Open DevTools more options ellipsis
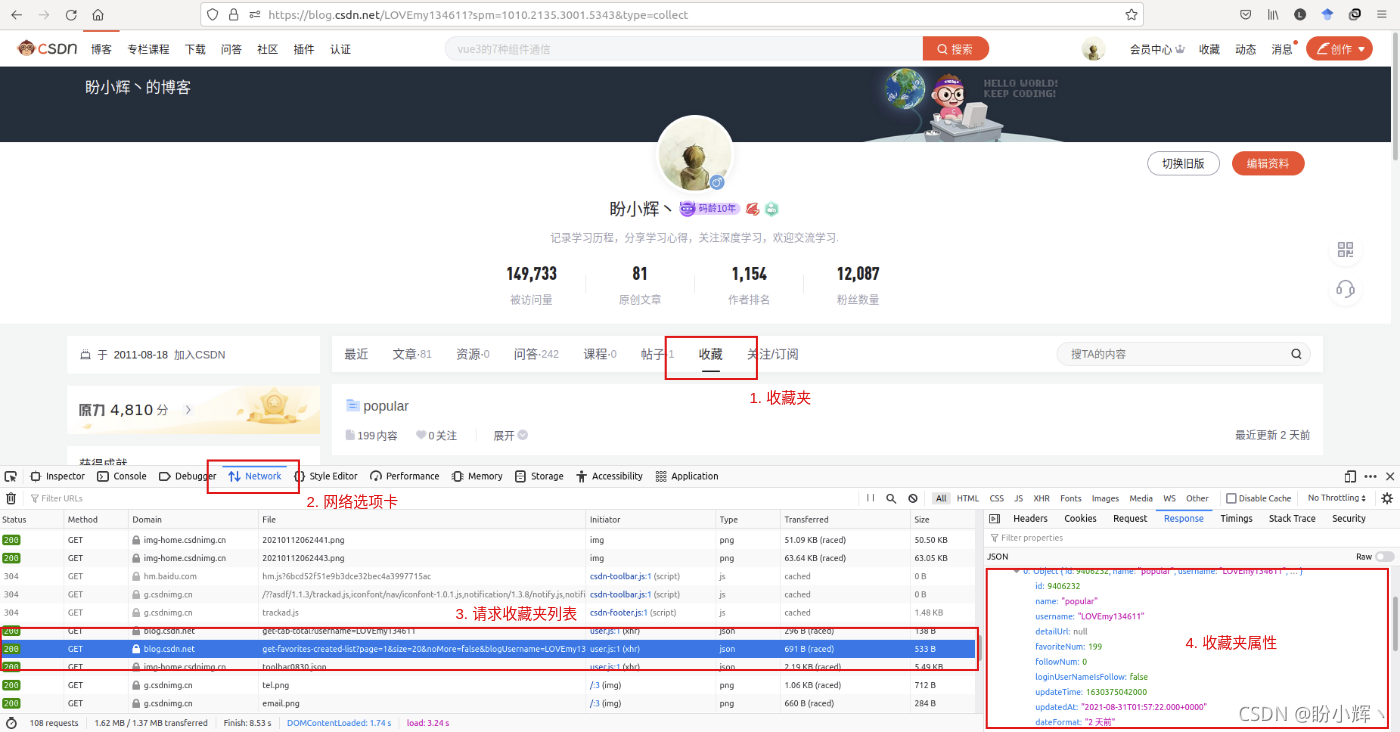Viewport: 1400px width, 732px height. (1370, 476)
